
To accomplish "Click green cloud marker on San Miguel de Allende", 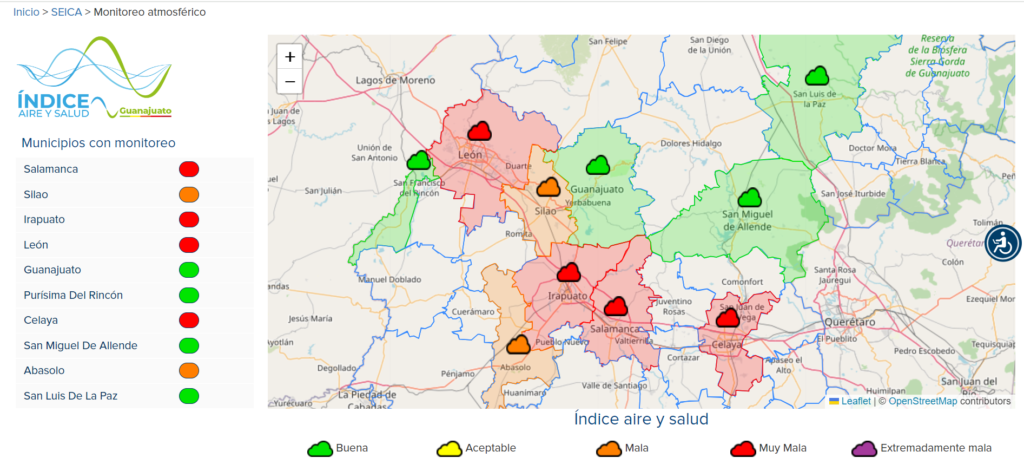I will pyautogui.click(x=750, y=198).
